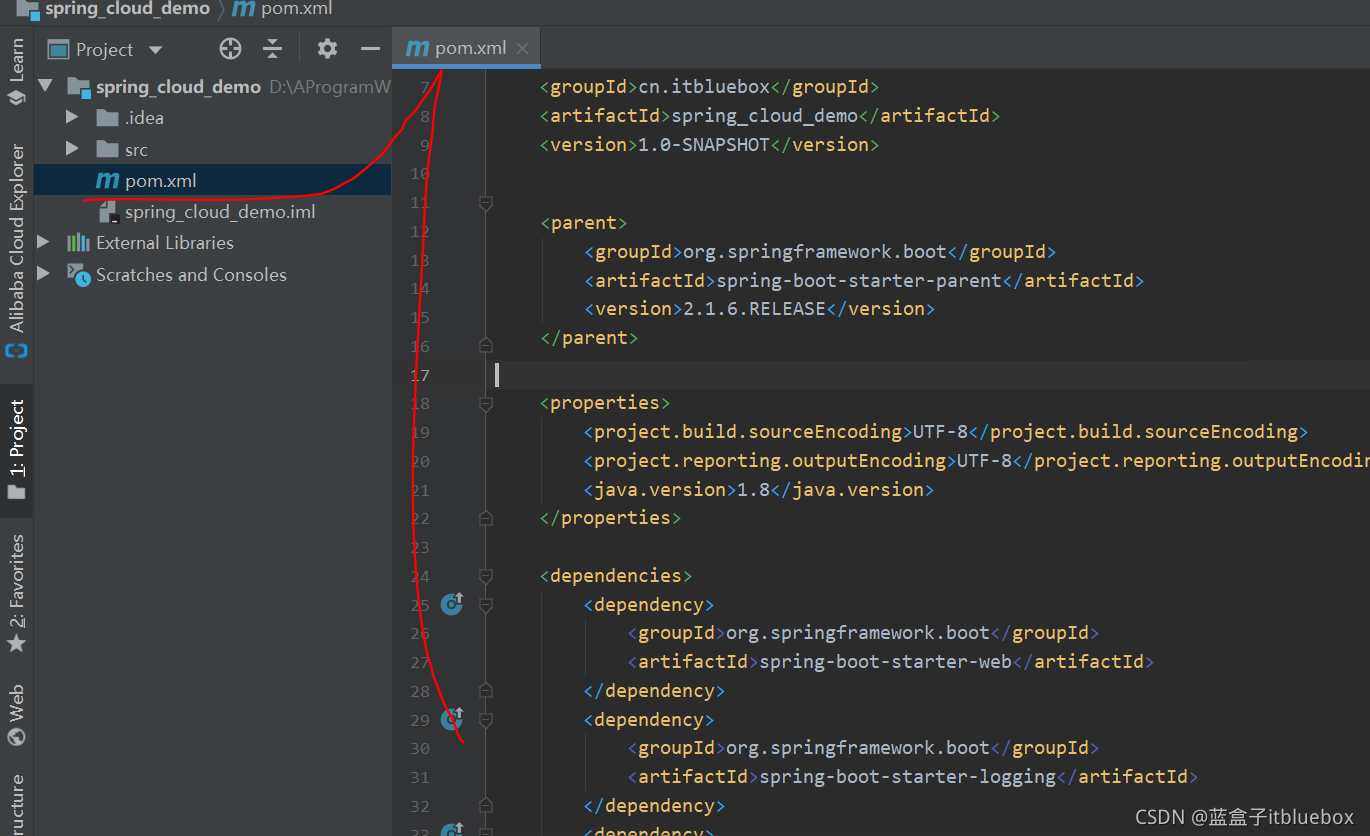1370x836 pixels.
Task: Click the .iml file icon
Action: pos(108,212)
